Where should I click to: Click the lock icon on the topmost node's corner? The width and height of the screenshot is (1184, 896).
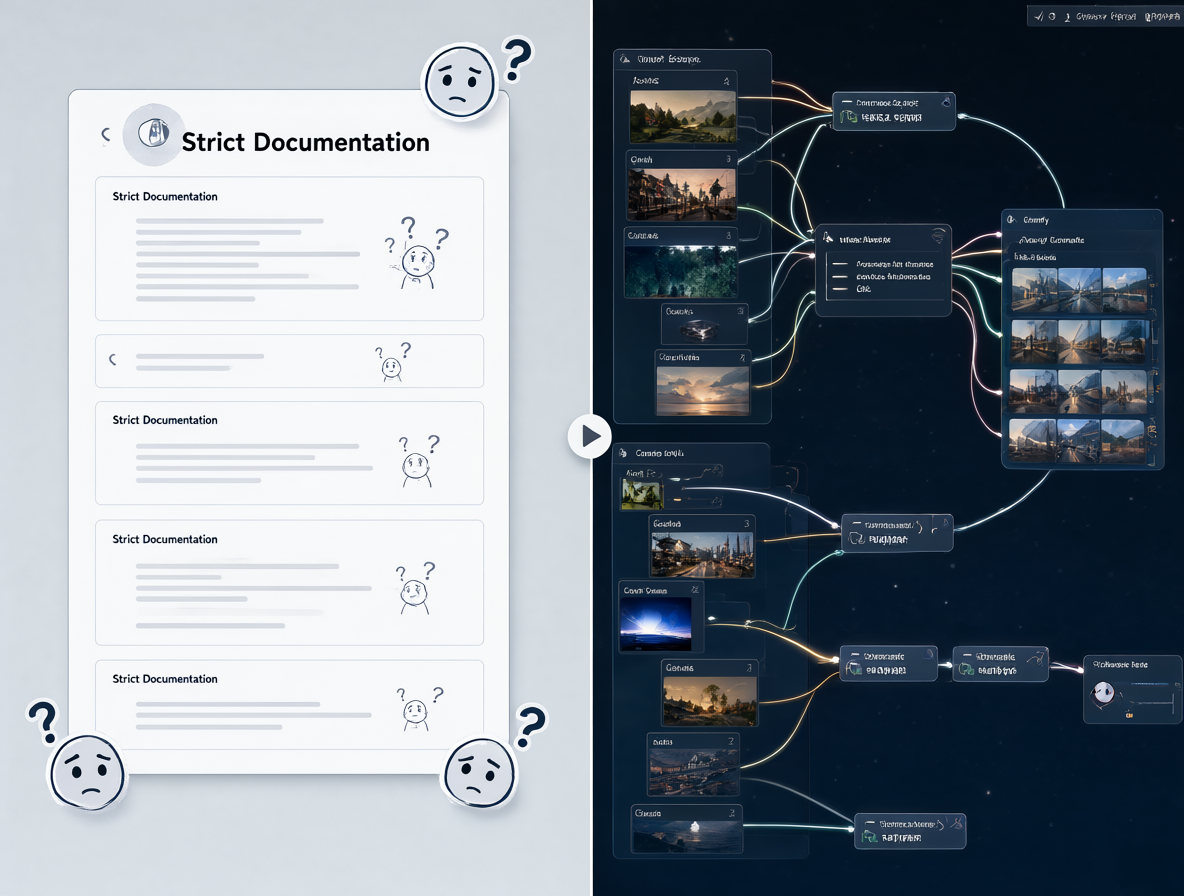tap(945, 101)
